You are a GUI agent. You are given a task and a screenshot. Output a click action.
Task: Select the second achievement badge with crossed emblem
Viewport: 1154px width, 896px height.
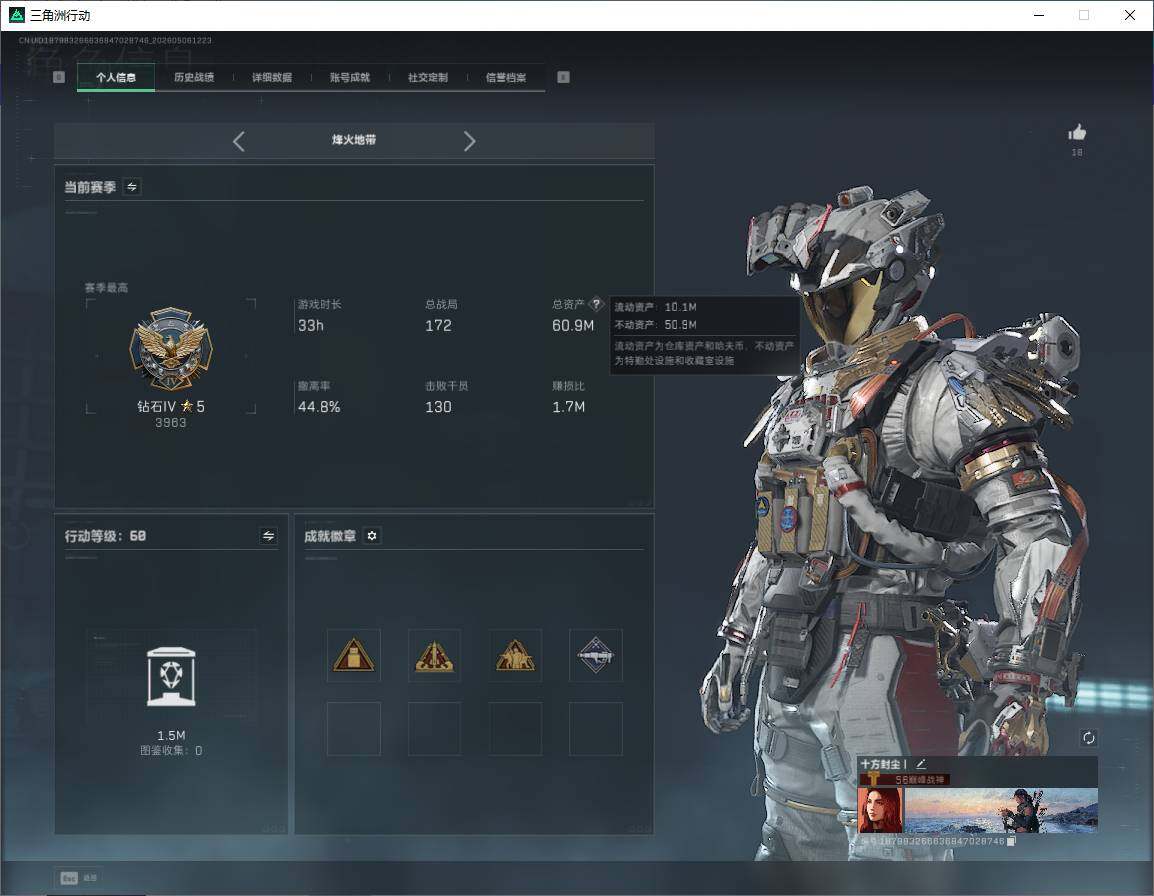[x=434, y=655]
